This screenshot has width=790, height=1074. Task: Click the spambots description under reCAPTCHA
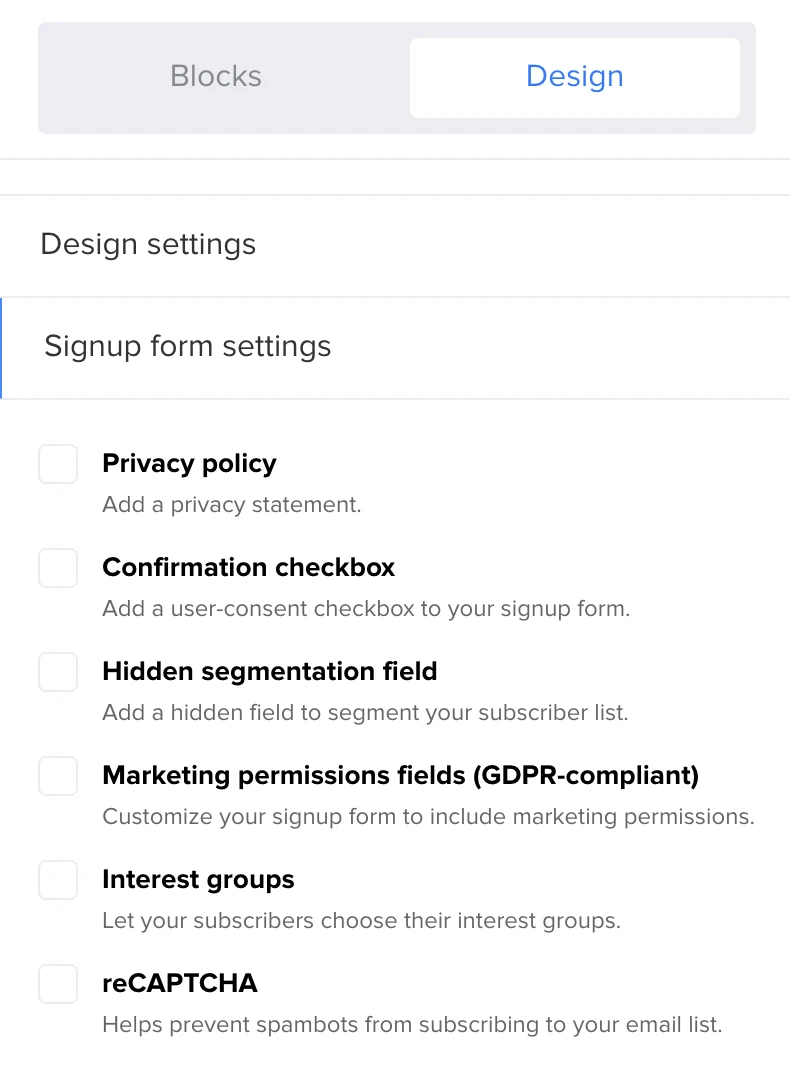412,1025
